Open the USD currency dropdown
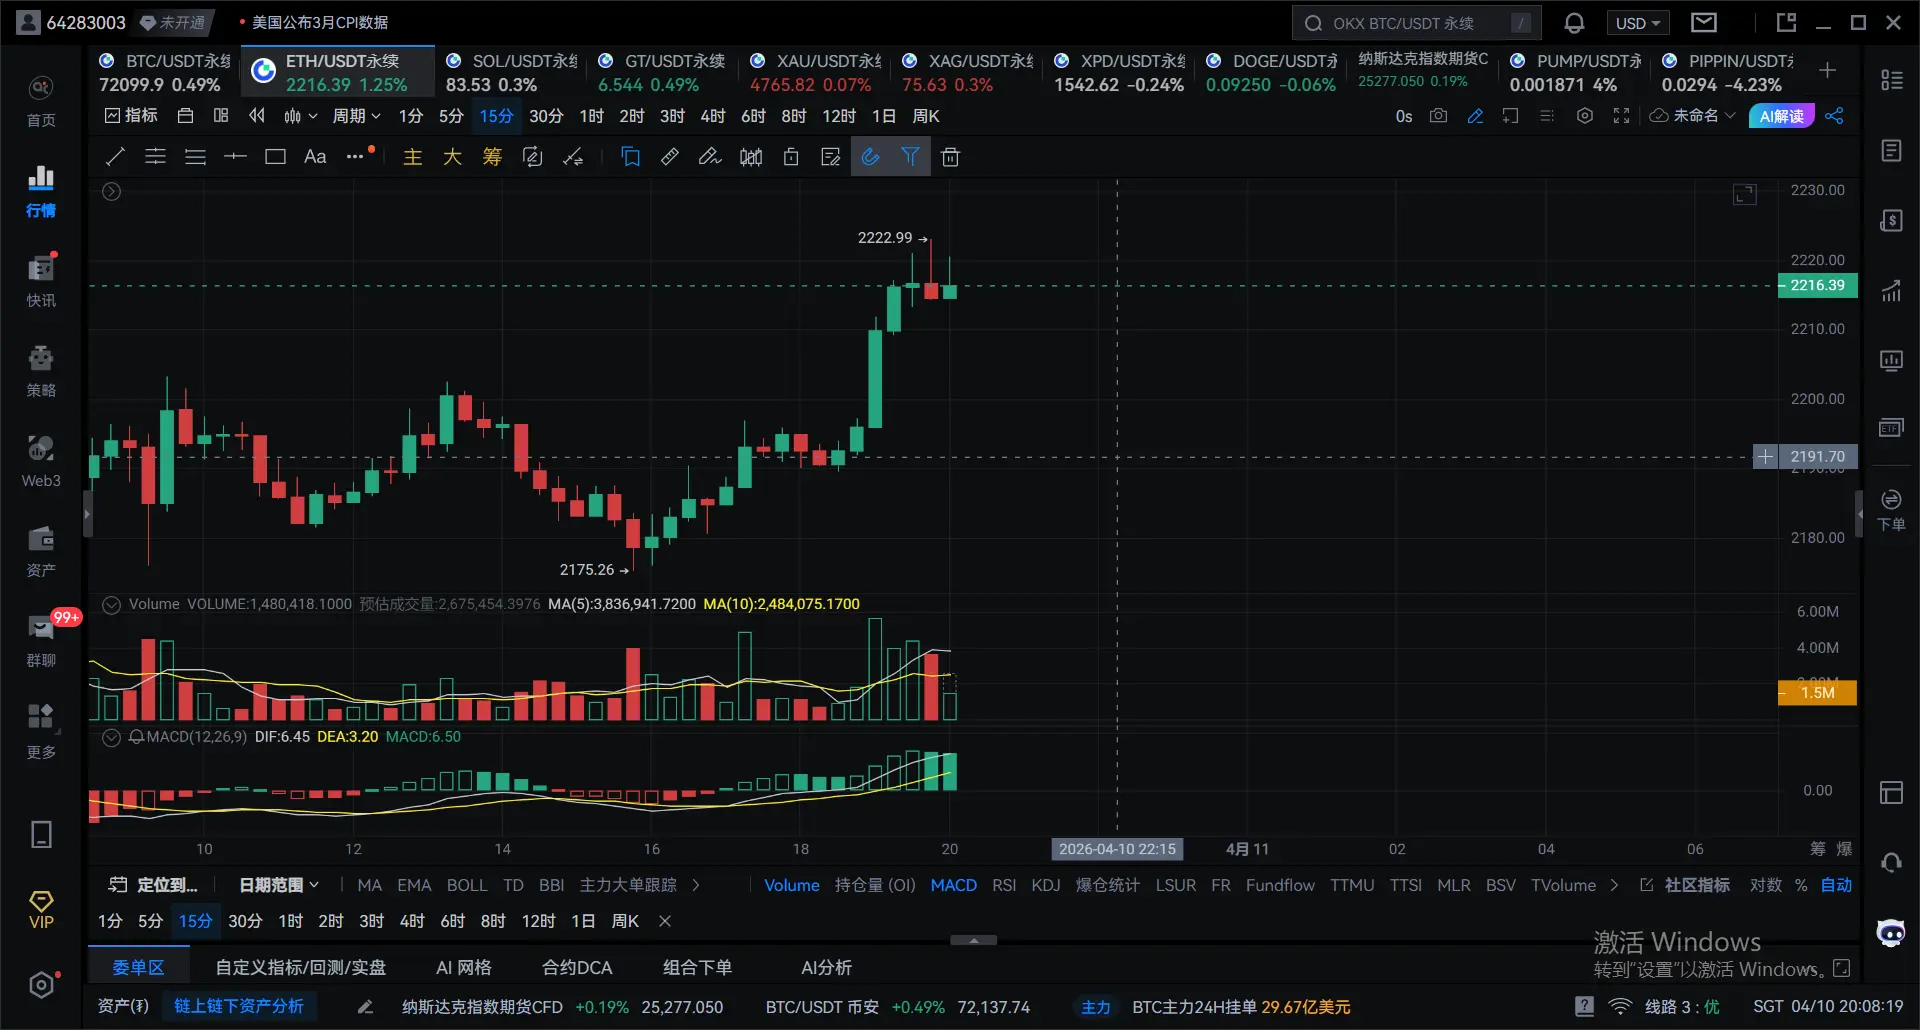This screenshot has height=1030, width=1920. (x=1637, y=23)
